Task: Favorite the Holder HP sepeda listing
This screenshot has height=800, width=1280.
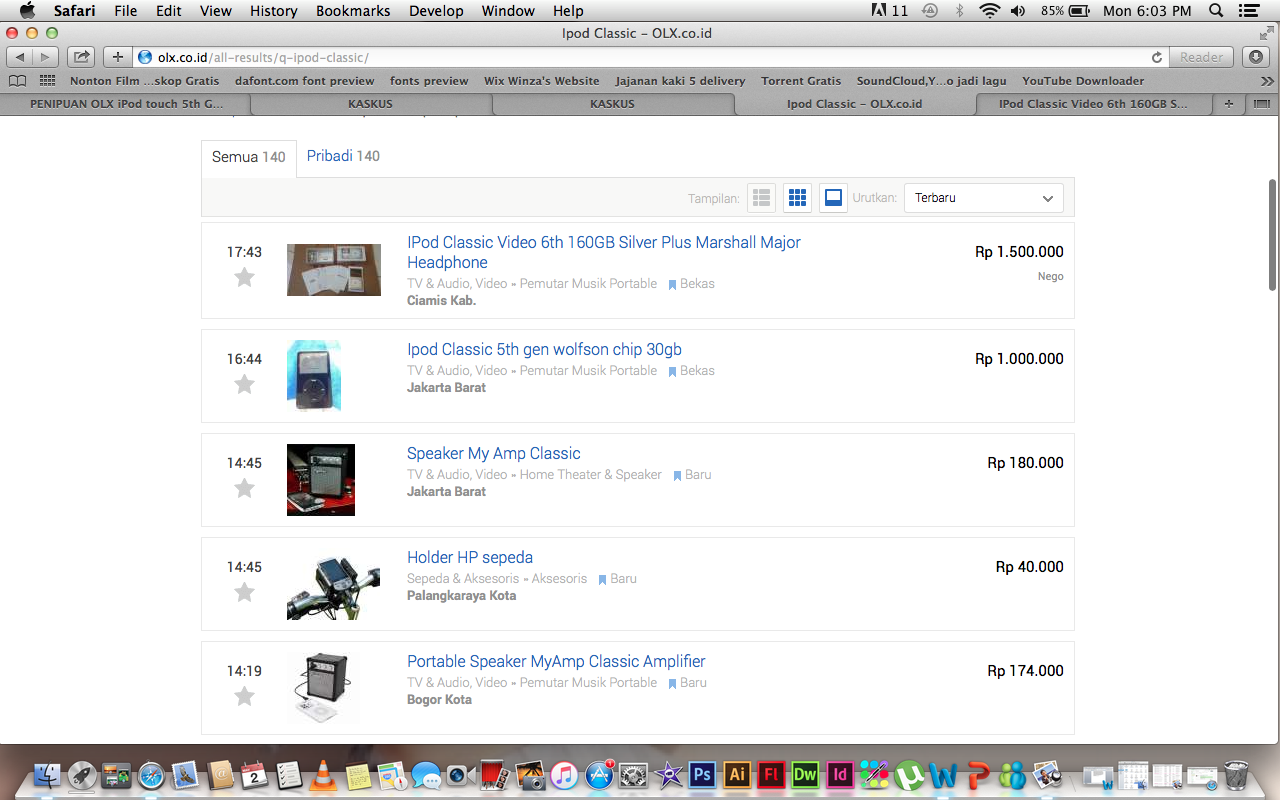Action: coord(244,592)
